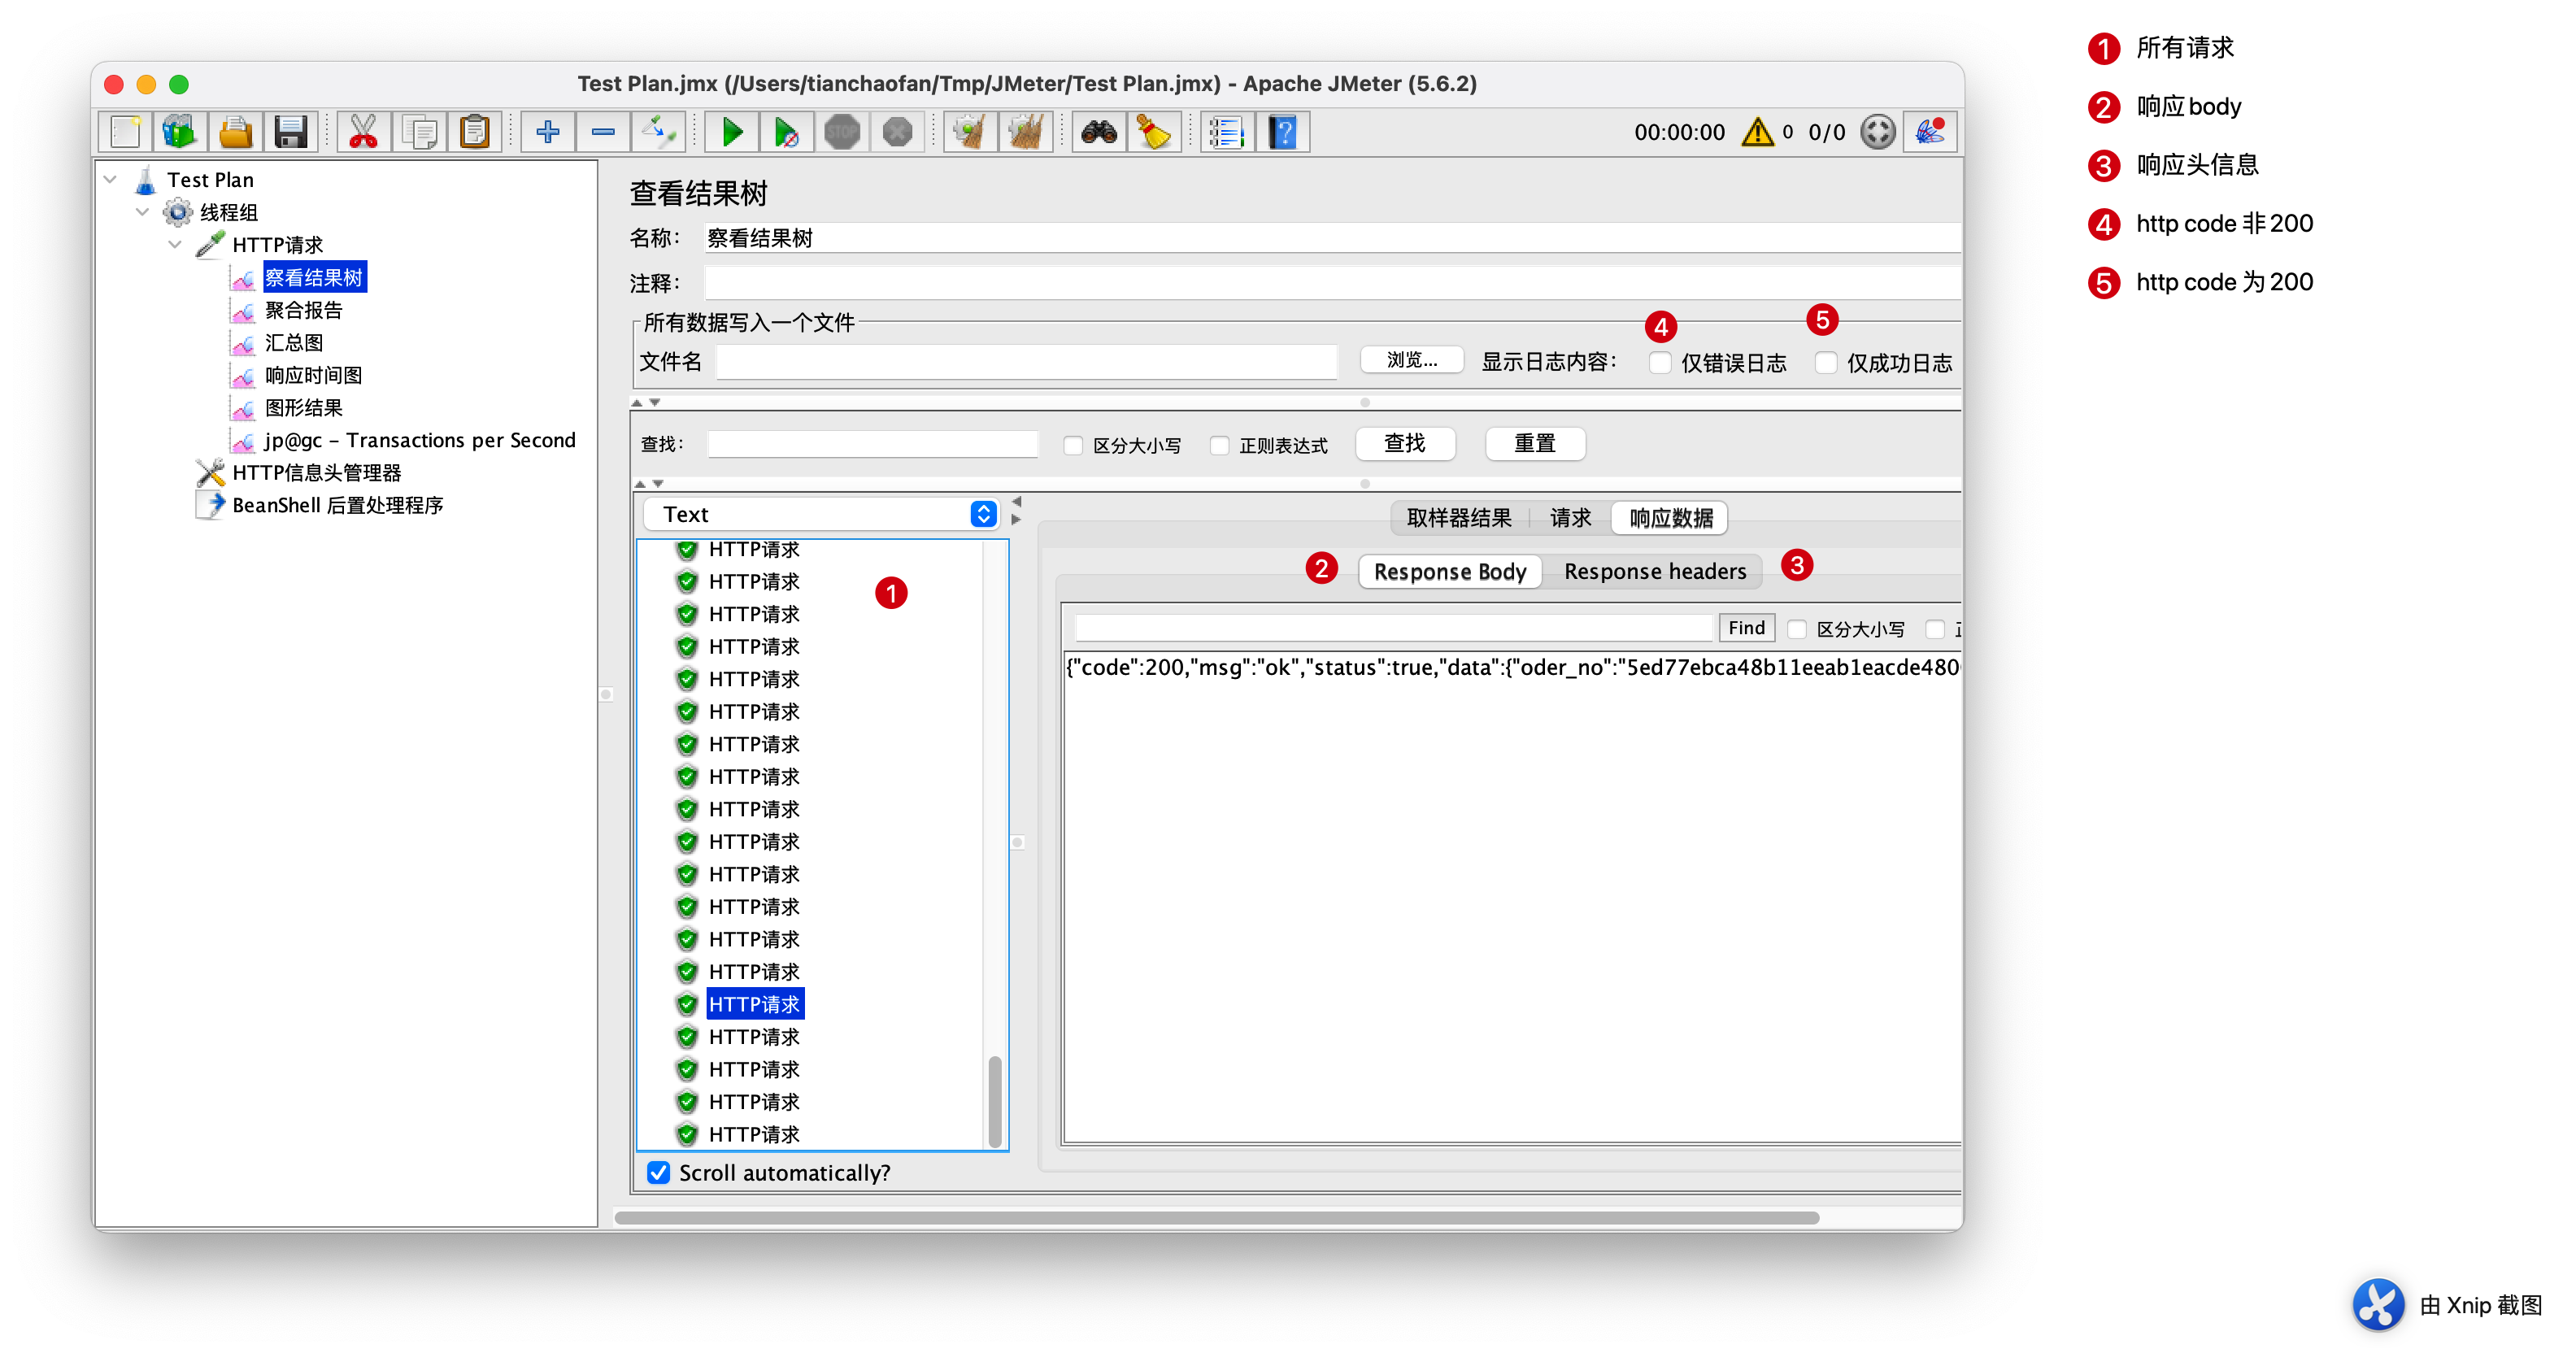Select Response headers tab
The width and height of the screenshot is (2576, 1353).
[x=1655, y=571]
